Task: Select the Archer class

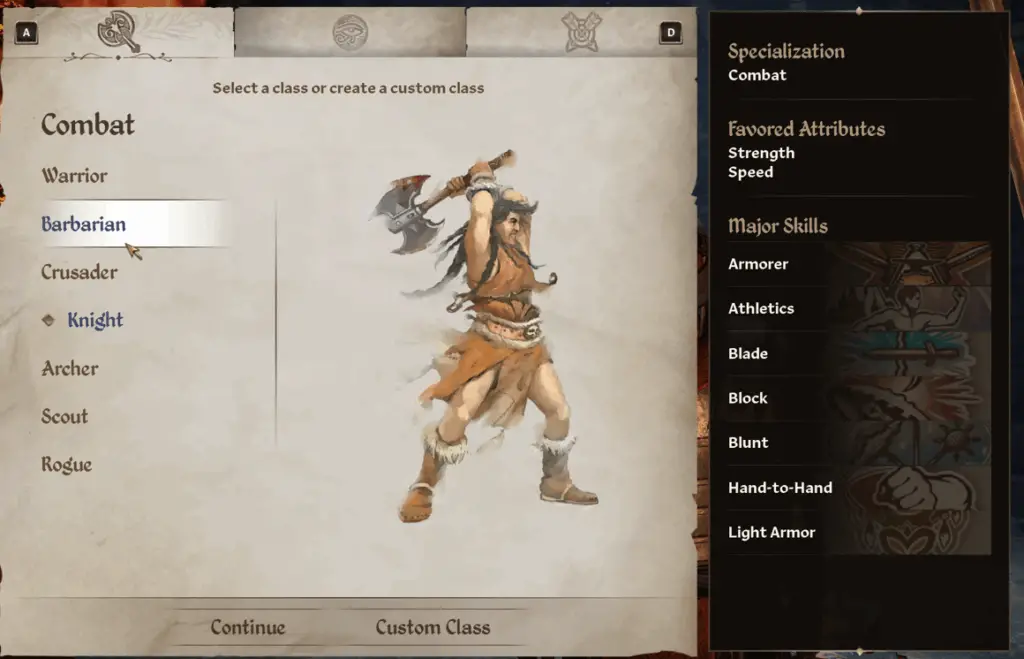Action: [x=70, y=368]
